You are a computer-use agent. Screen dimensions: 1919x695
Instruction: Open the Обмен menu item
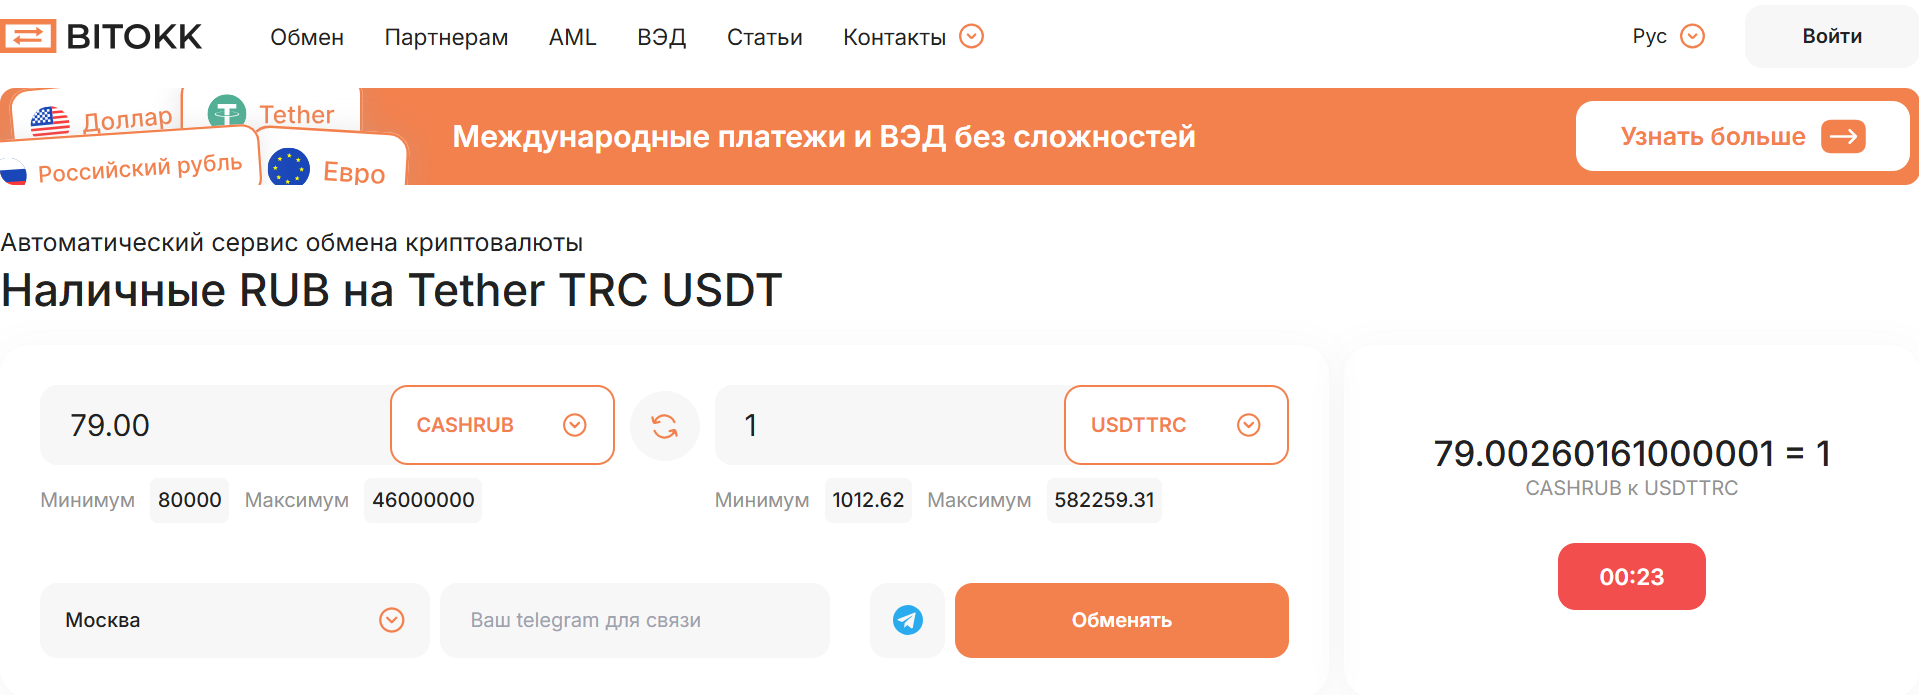307,37
